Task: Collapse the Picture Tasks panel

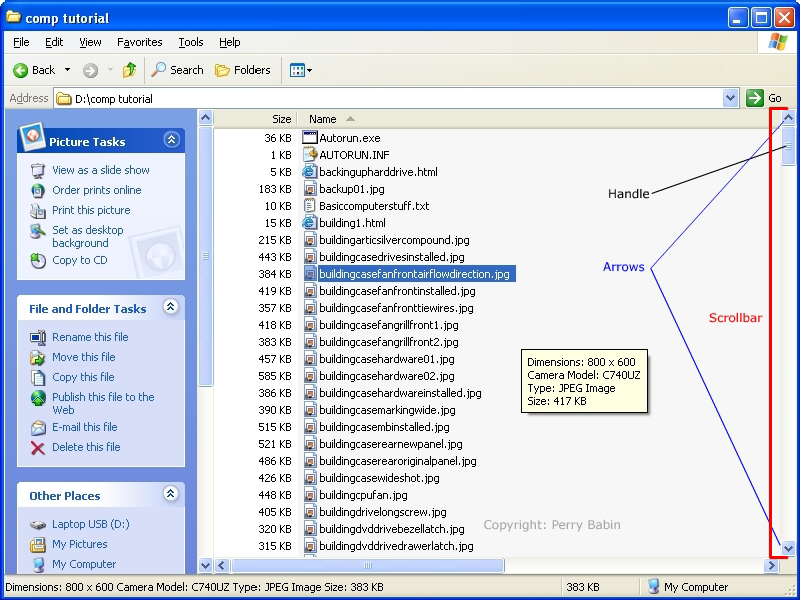Action: click(171, 139)
